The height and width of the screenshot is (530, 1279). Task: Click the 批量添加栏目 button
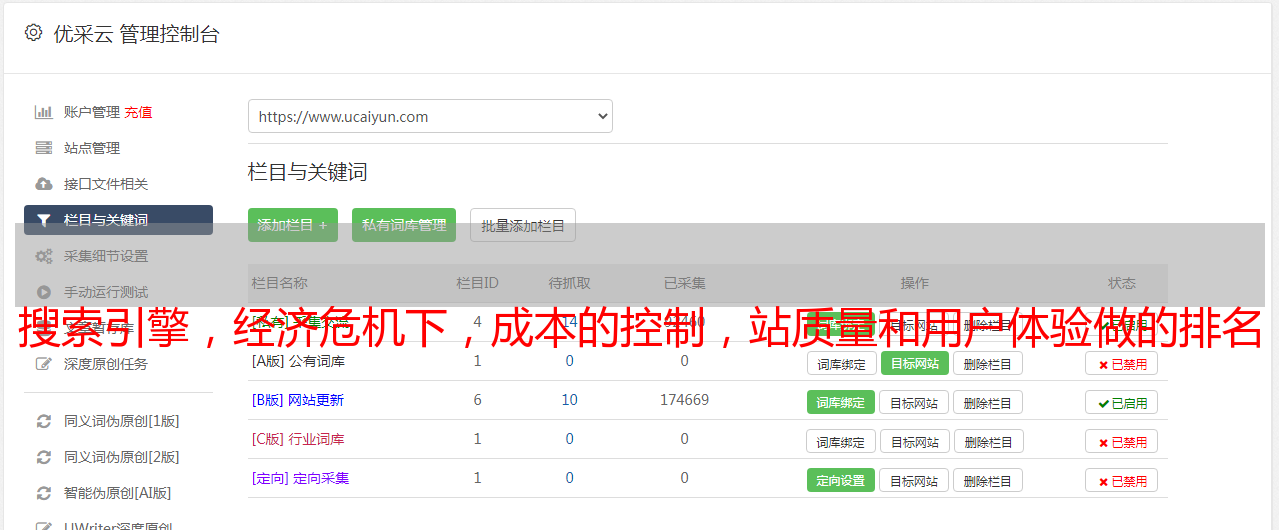[523, 225]
